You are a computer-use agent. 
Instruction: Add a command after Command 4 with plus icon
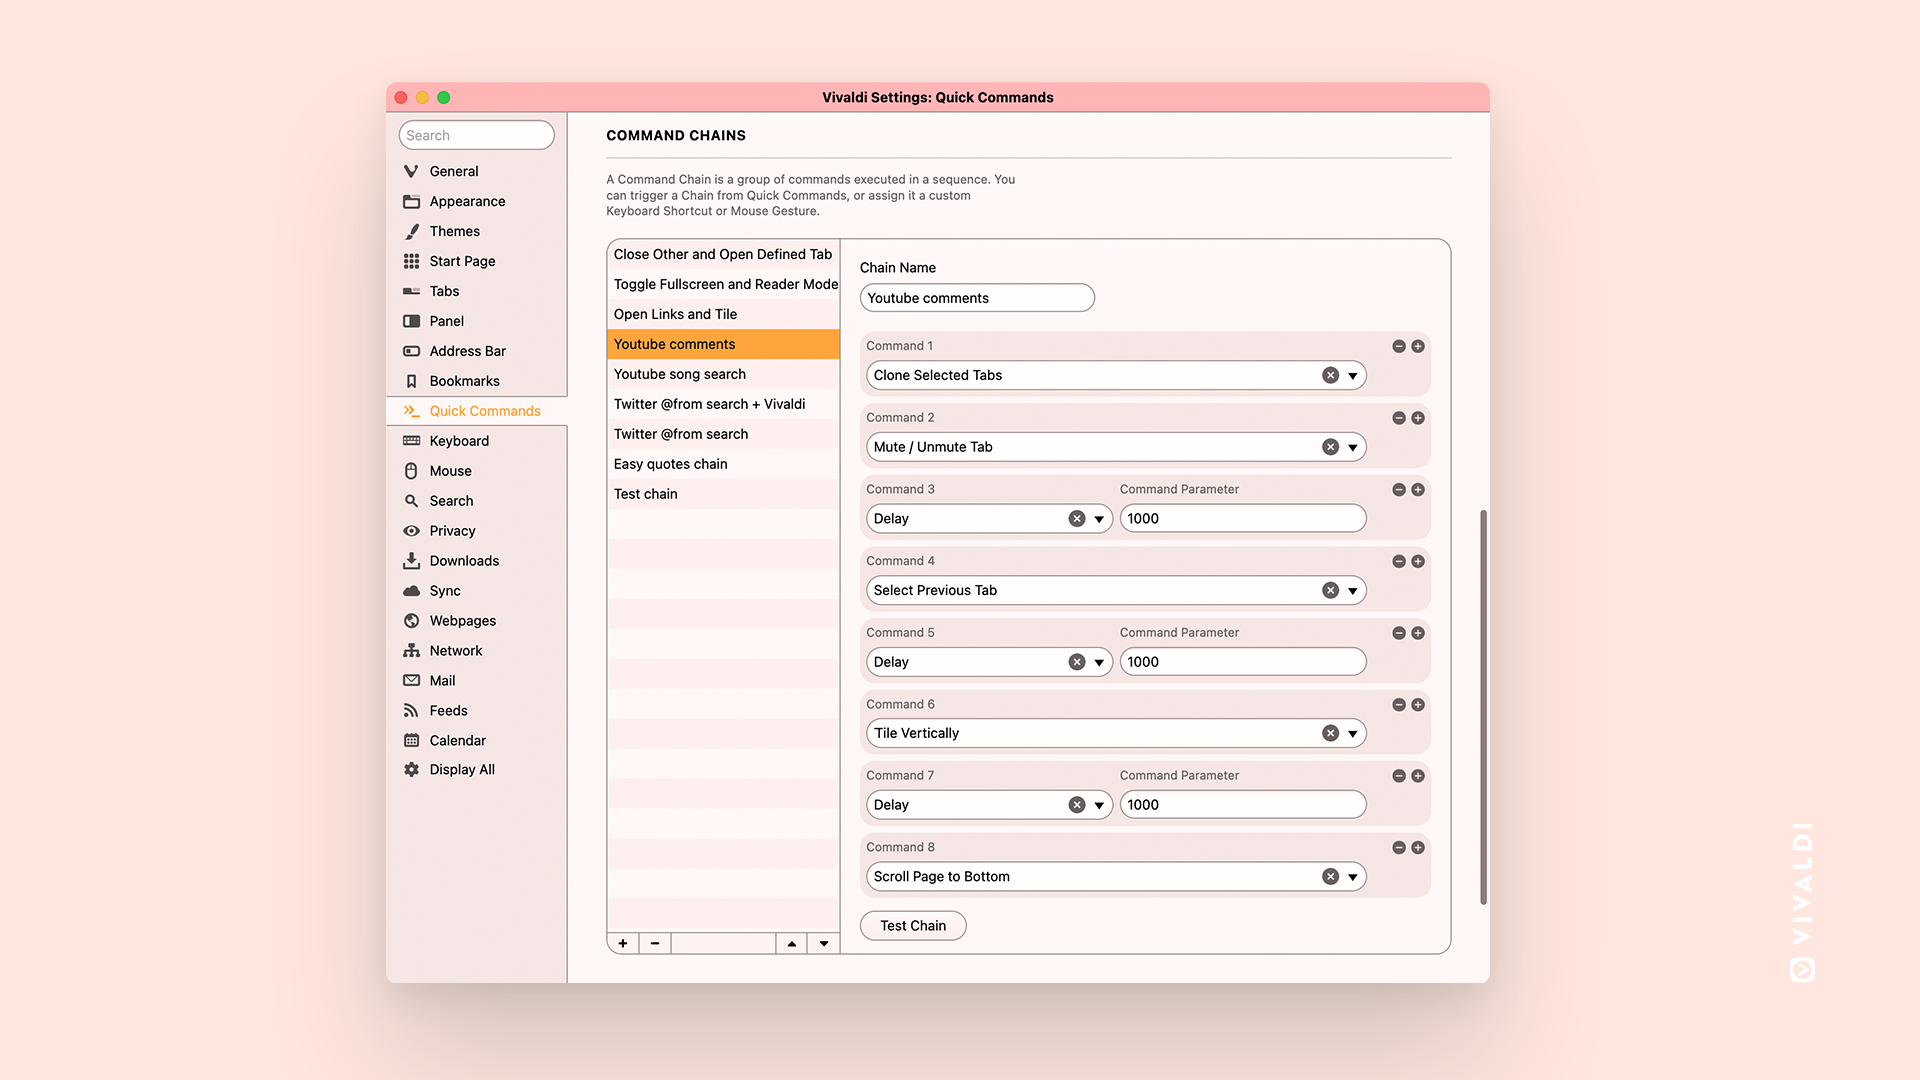pos(1418,562)
